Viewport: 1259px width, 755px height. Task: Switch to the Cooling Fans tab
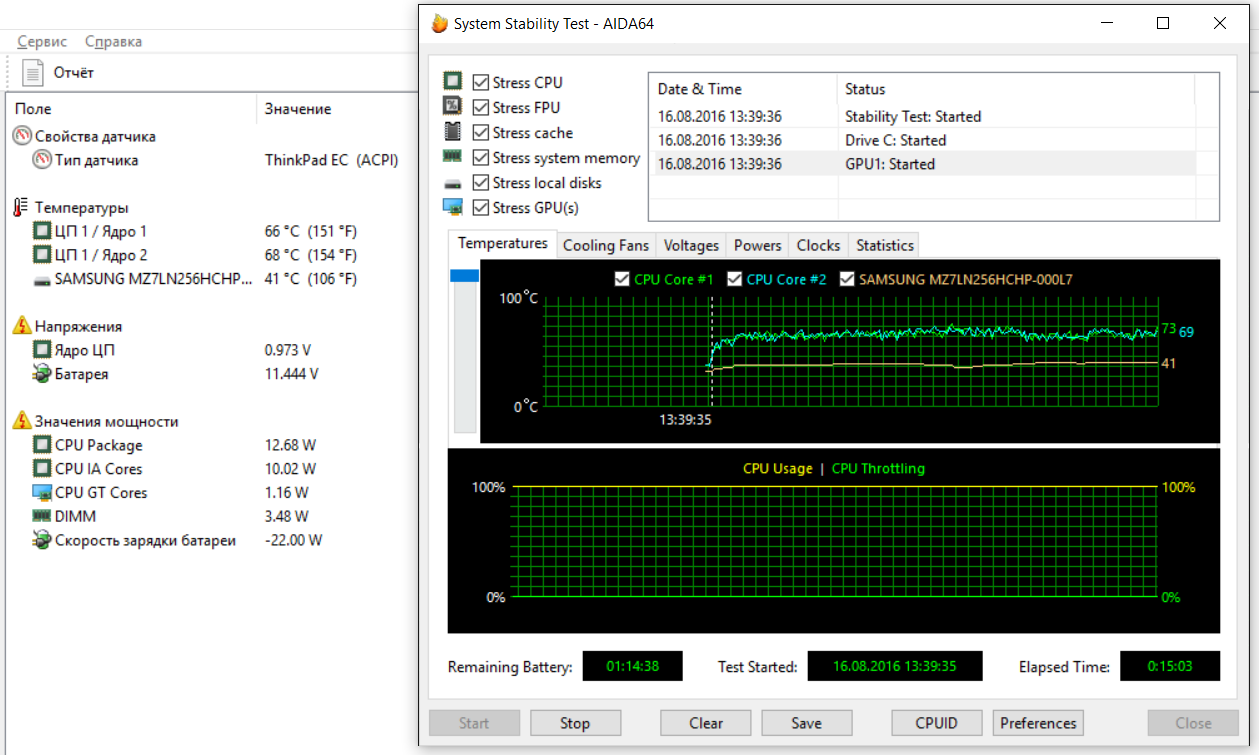606,245
